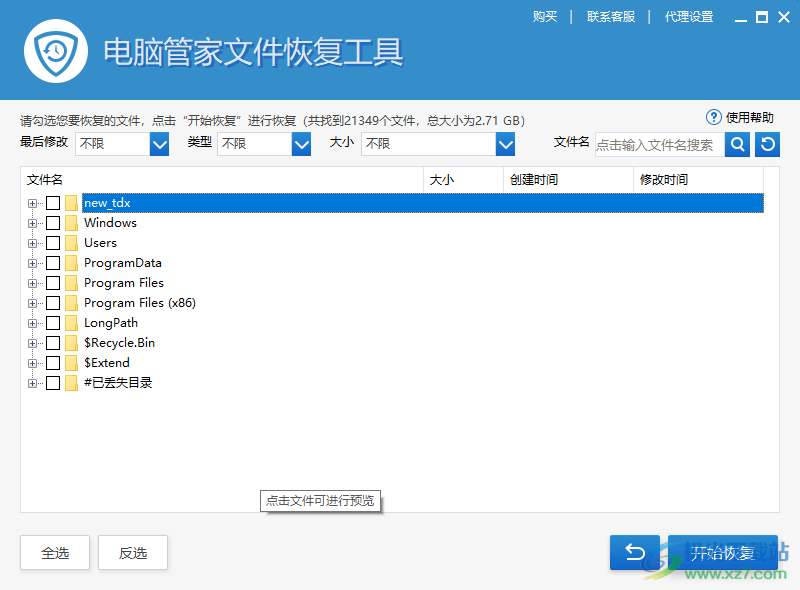Select the $Recycle.Bin folder name
800x590 pixels.
[x=119, y=343]
